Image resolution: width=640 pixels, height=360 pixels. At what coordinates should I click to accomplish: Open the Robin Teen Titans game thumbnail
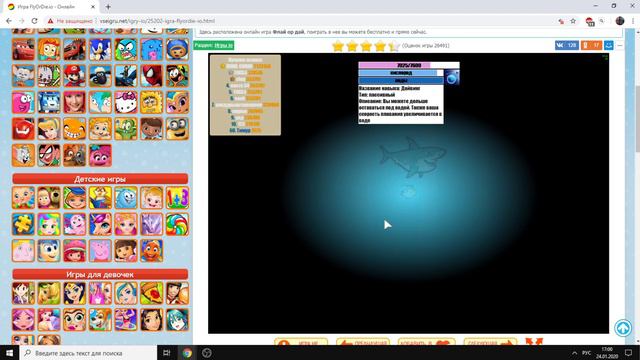[x=49, y=155]
